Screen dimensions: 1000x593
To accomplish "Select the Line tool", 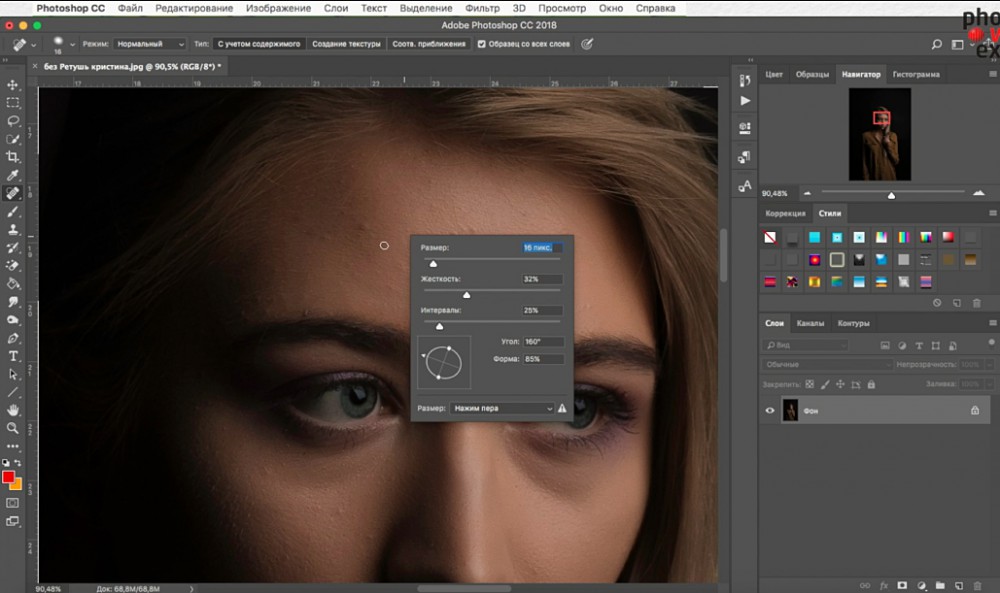I will click(13, 392).
